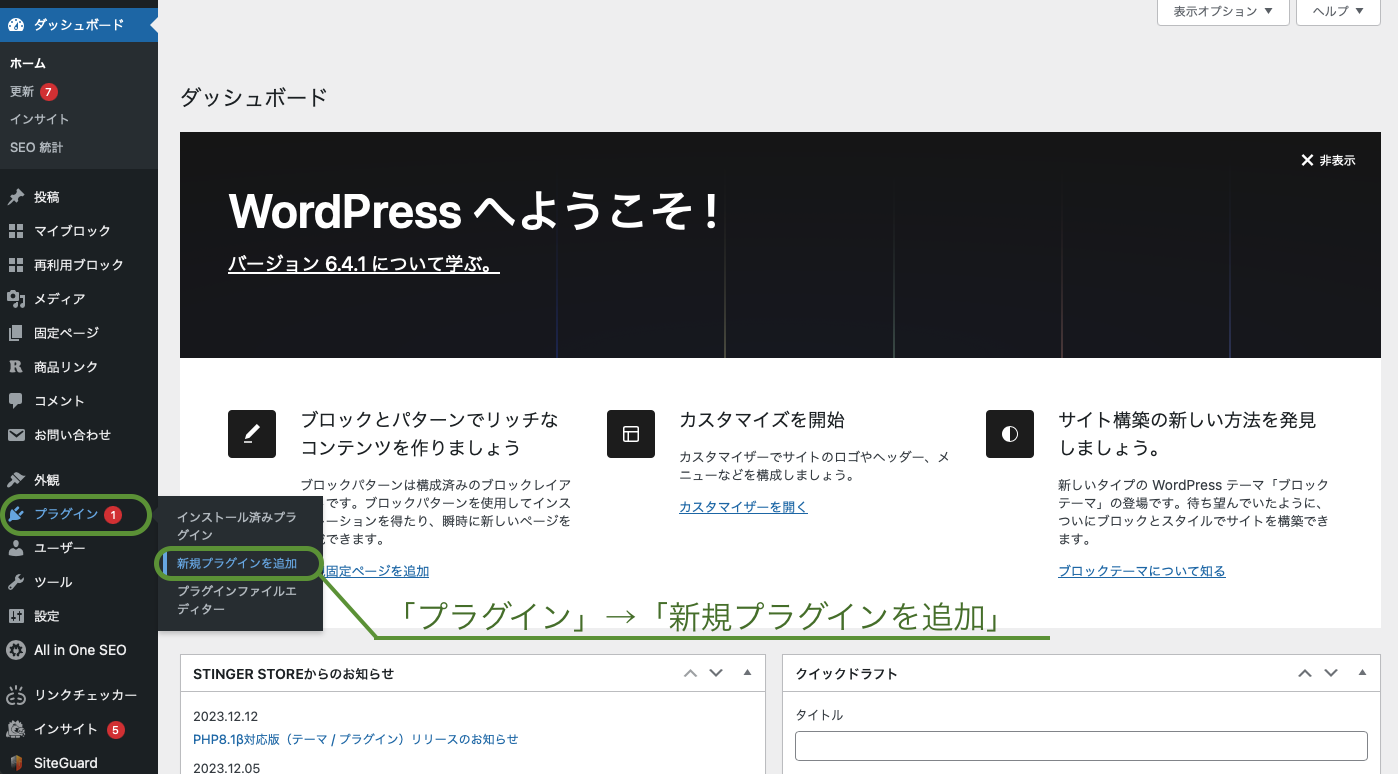The height and width of the screenshot is (774, 1398).
Task: Dismiss welcome panel with 非表示 X
Action: pos(1328,160)
